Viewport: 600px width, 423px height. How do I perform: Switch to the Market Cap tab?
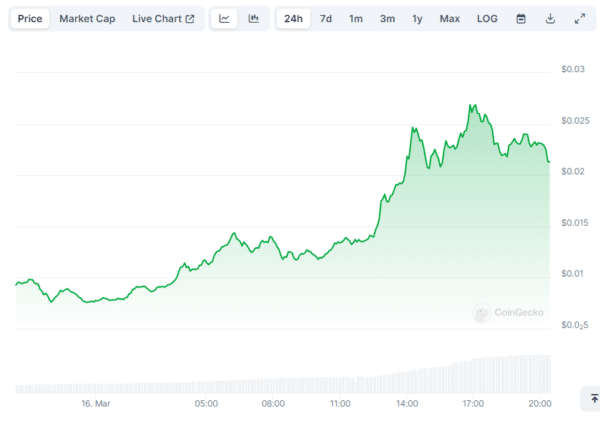(x=87, y=19)
